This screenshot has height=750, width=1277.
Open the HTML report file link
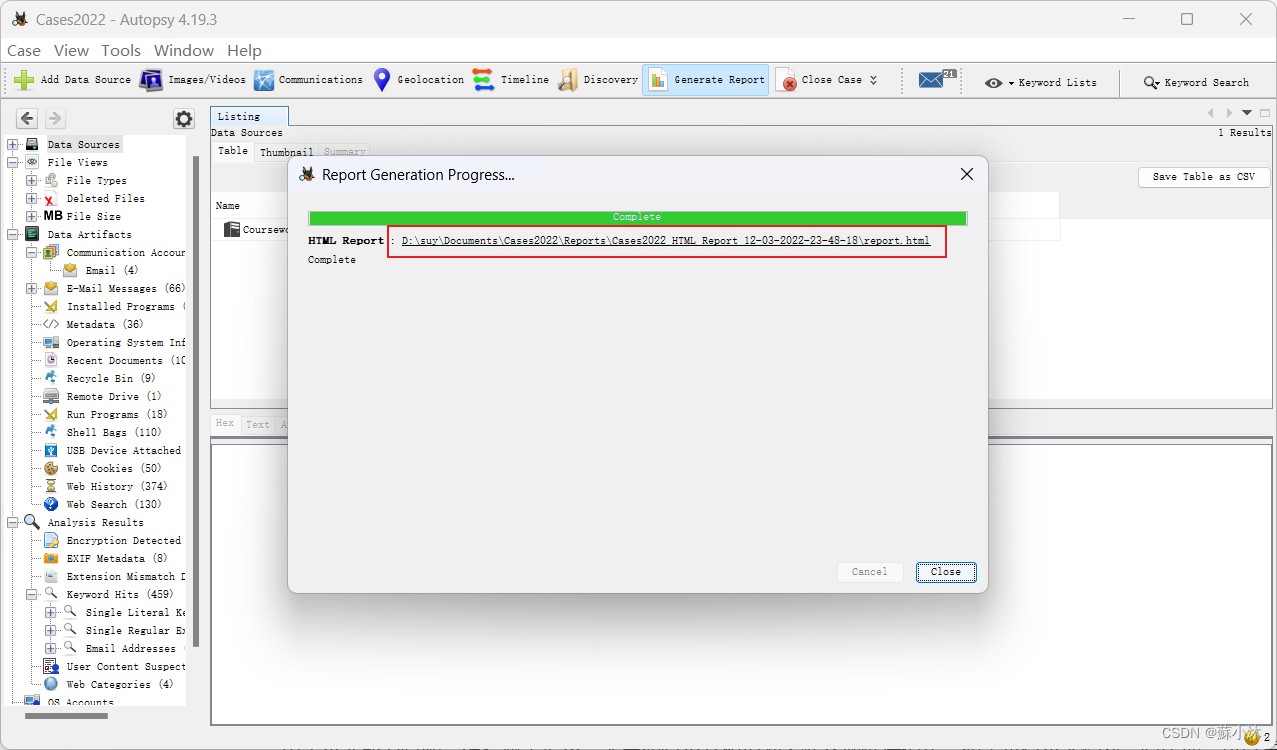coord(666,241)
